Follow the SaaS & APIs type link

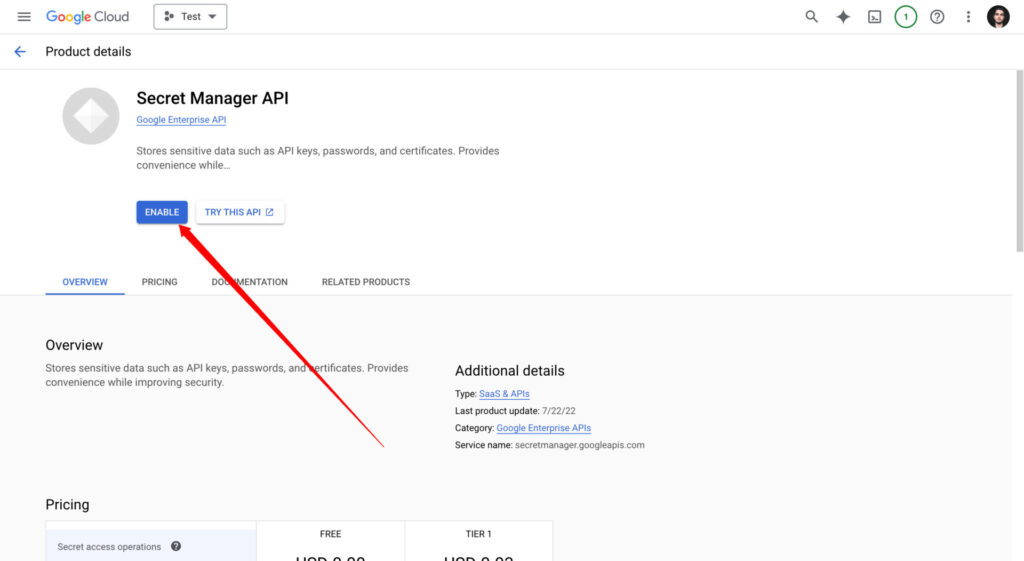pos(504,394)
